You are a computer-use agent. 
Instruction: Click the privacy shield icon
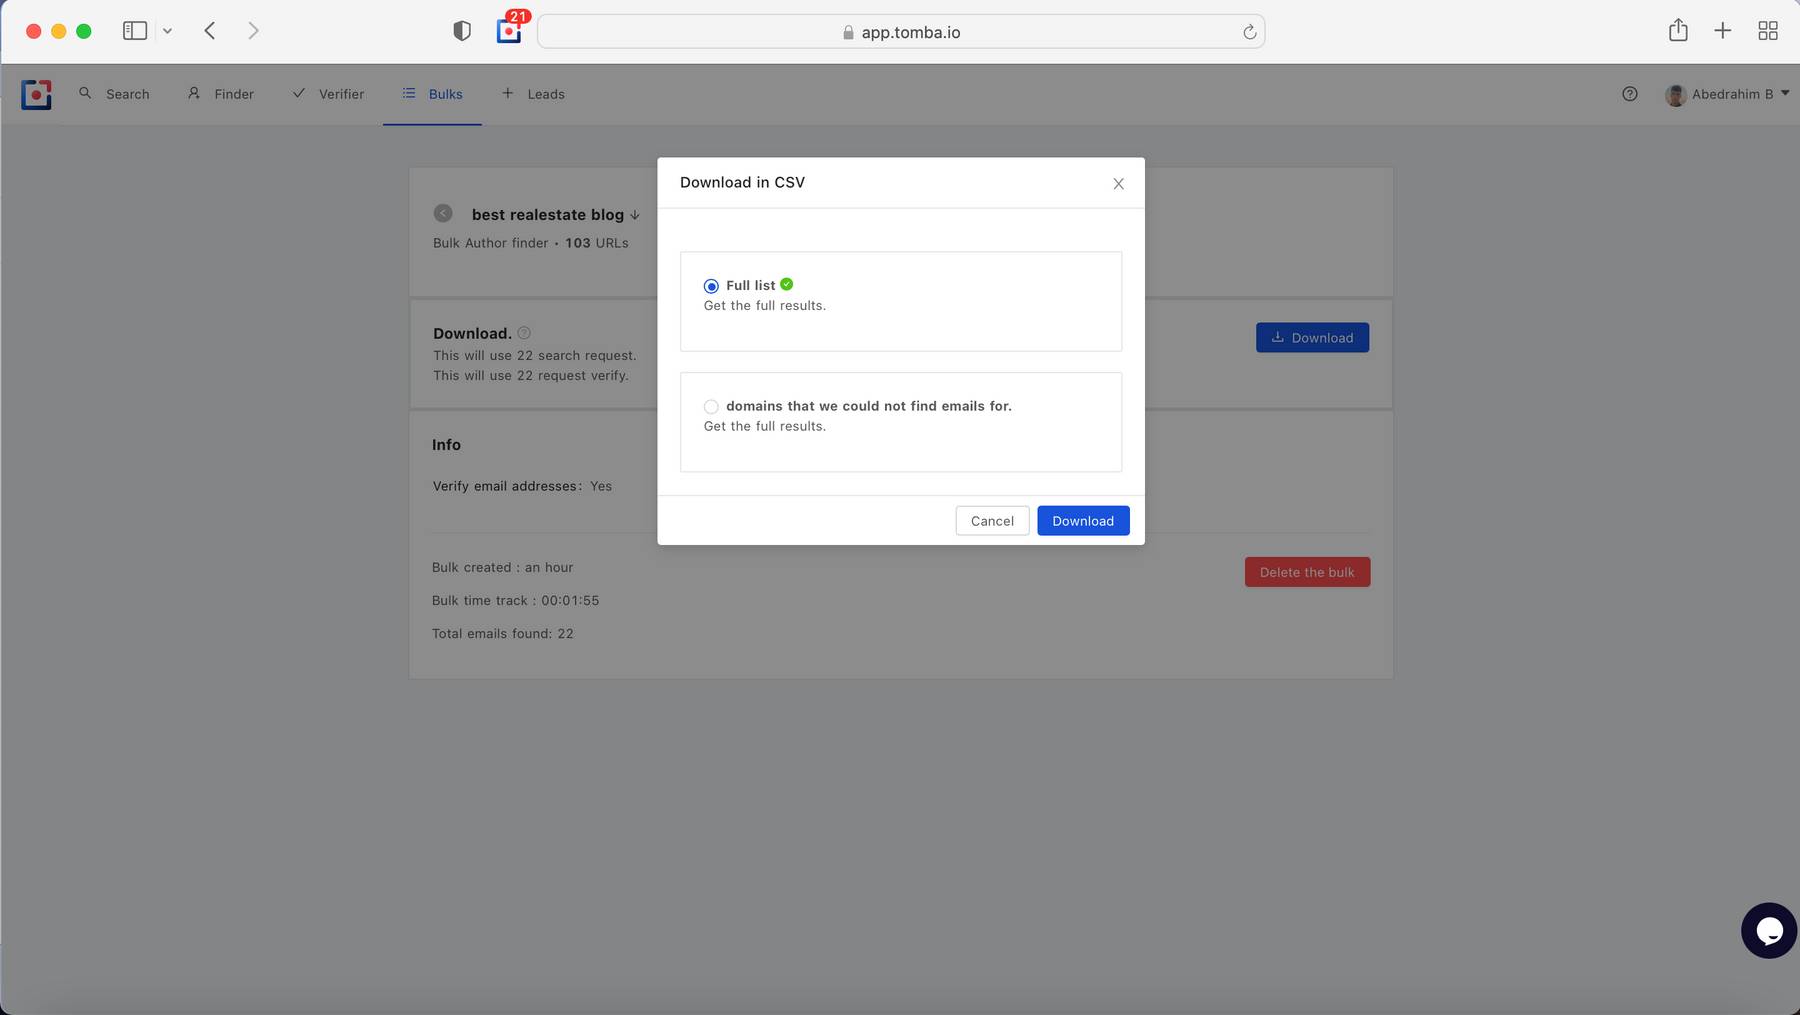click(x=462, y=31)
